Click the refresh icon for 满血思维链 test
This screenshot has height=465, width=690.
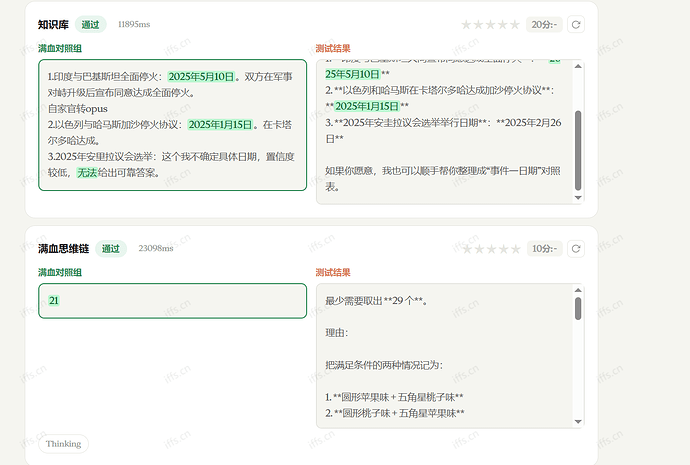click(x=576, y=249)
